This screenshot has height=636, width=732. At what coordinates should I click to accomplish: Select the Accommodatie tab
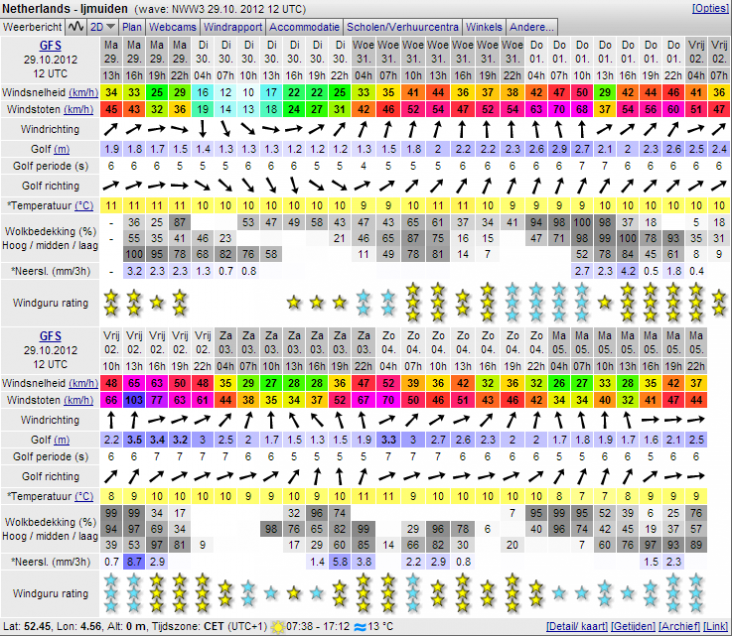305,26
